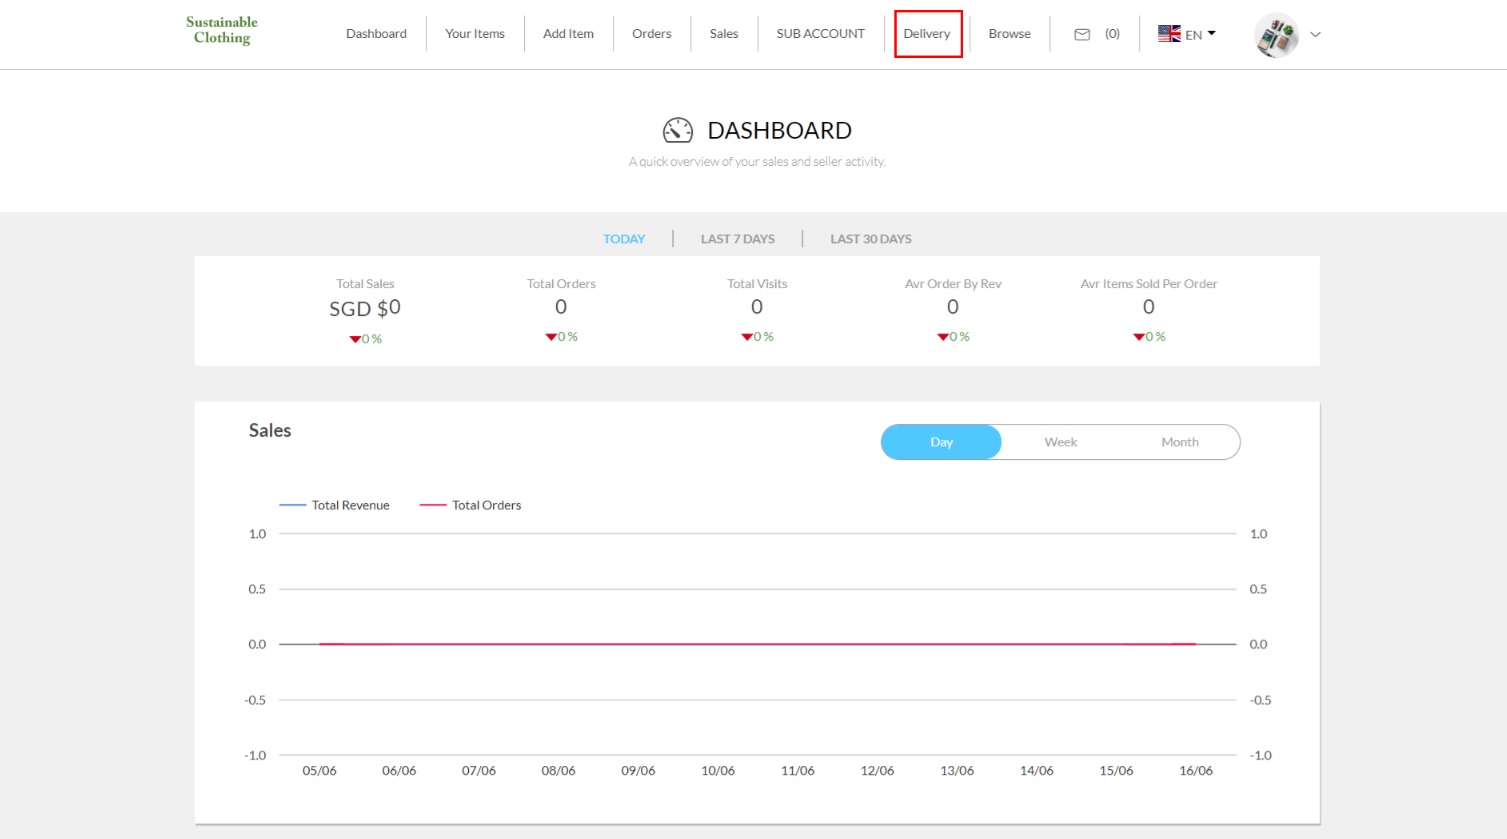Image resolution: width=1507 pixels, height=839 pixels.
Task: Go to Your Items page
Action: 475,34
